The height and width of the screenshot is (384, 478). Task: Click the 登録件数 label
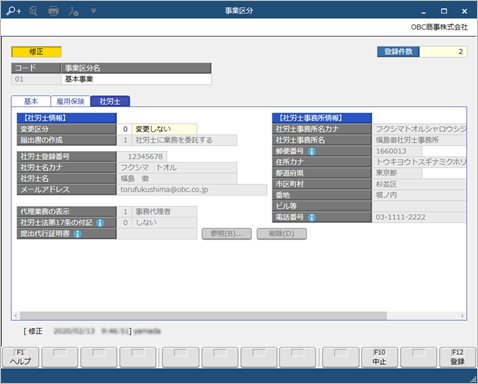pos(398,52)
